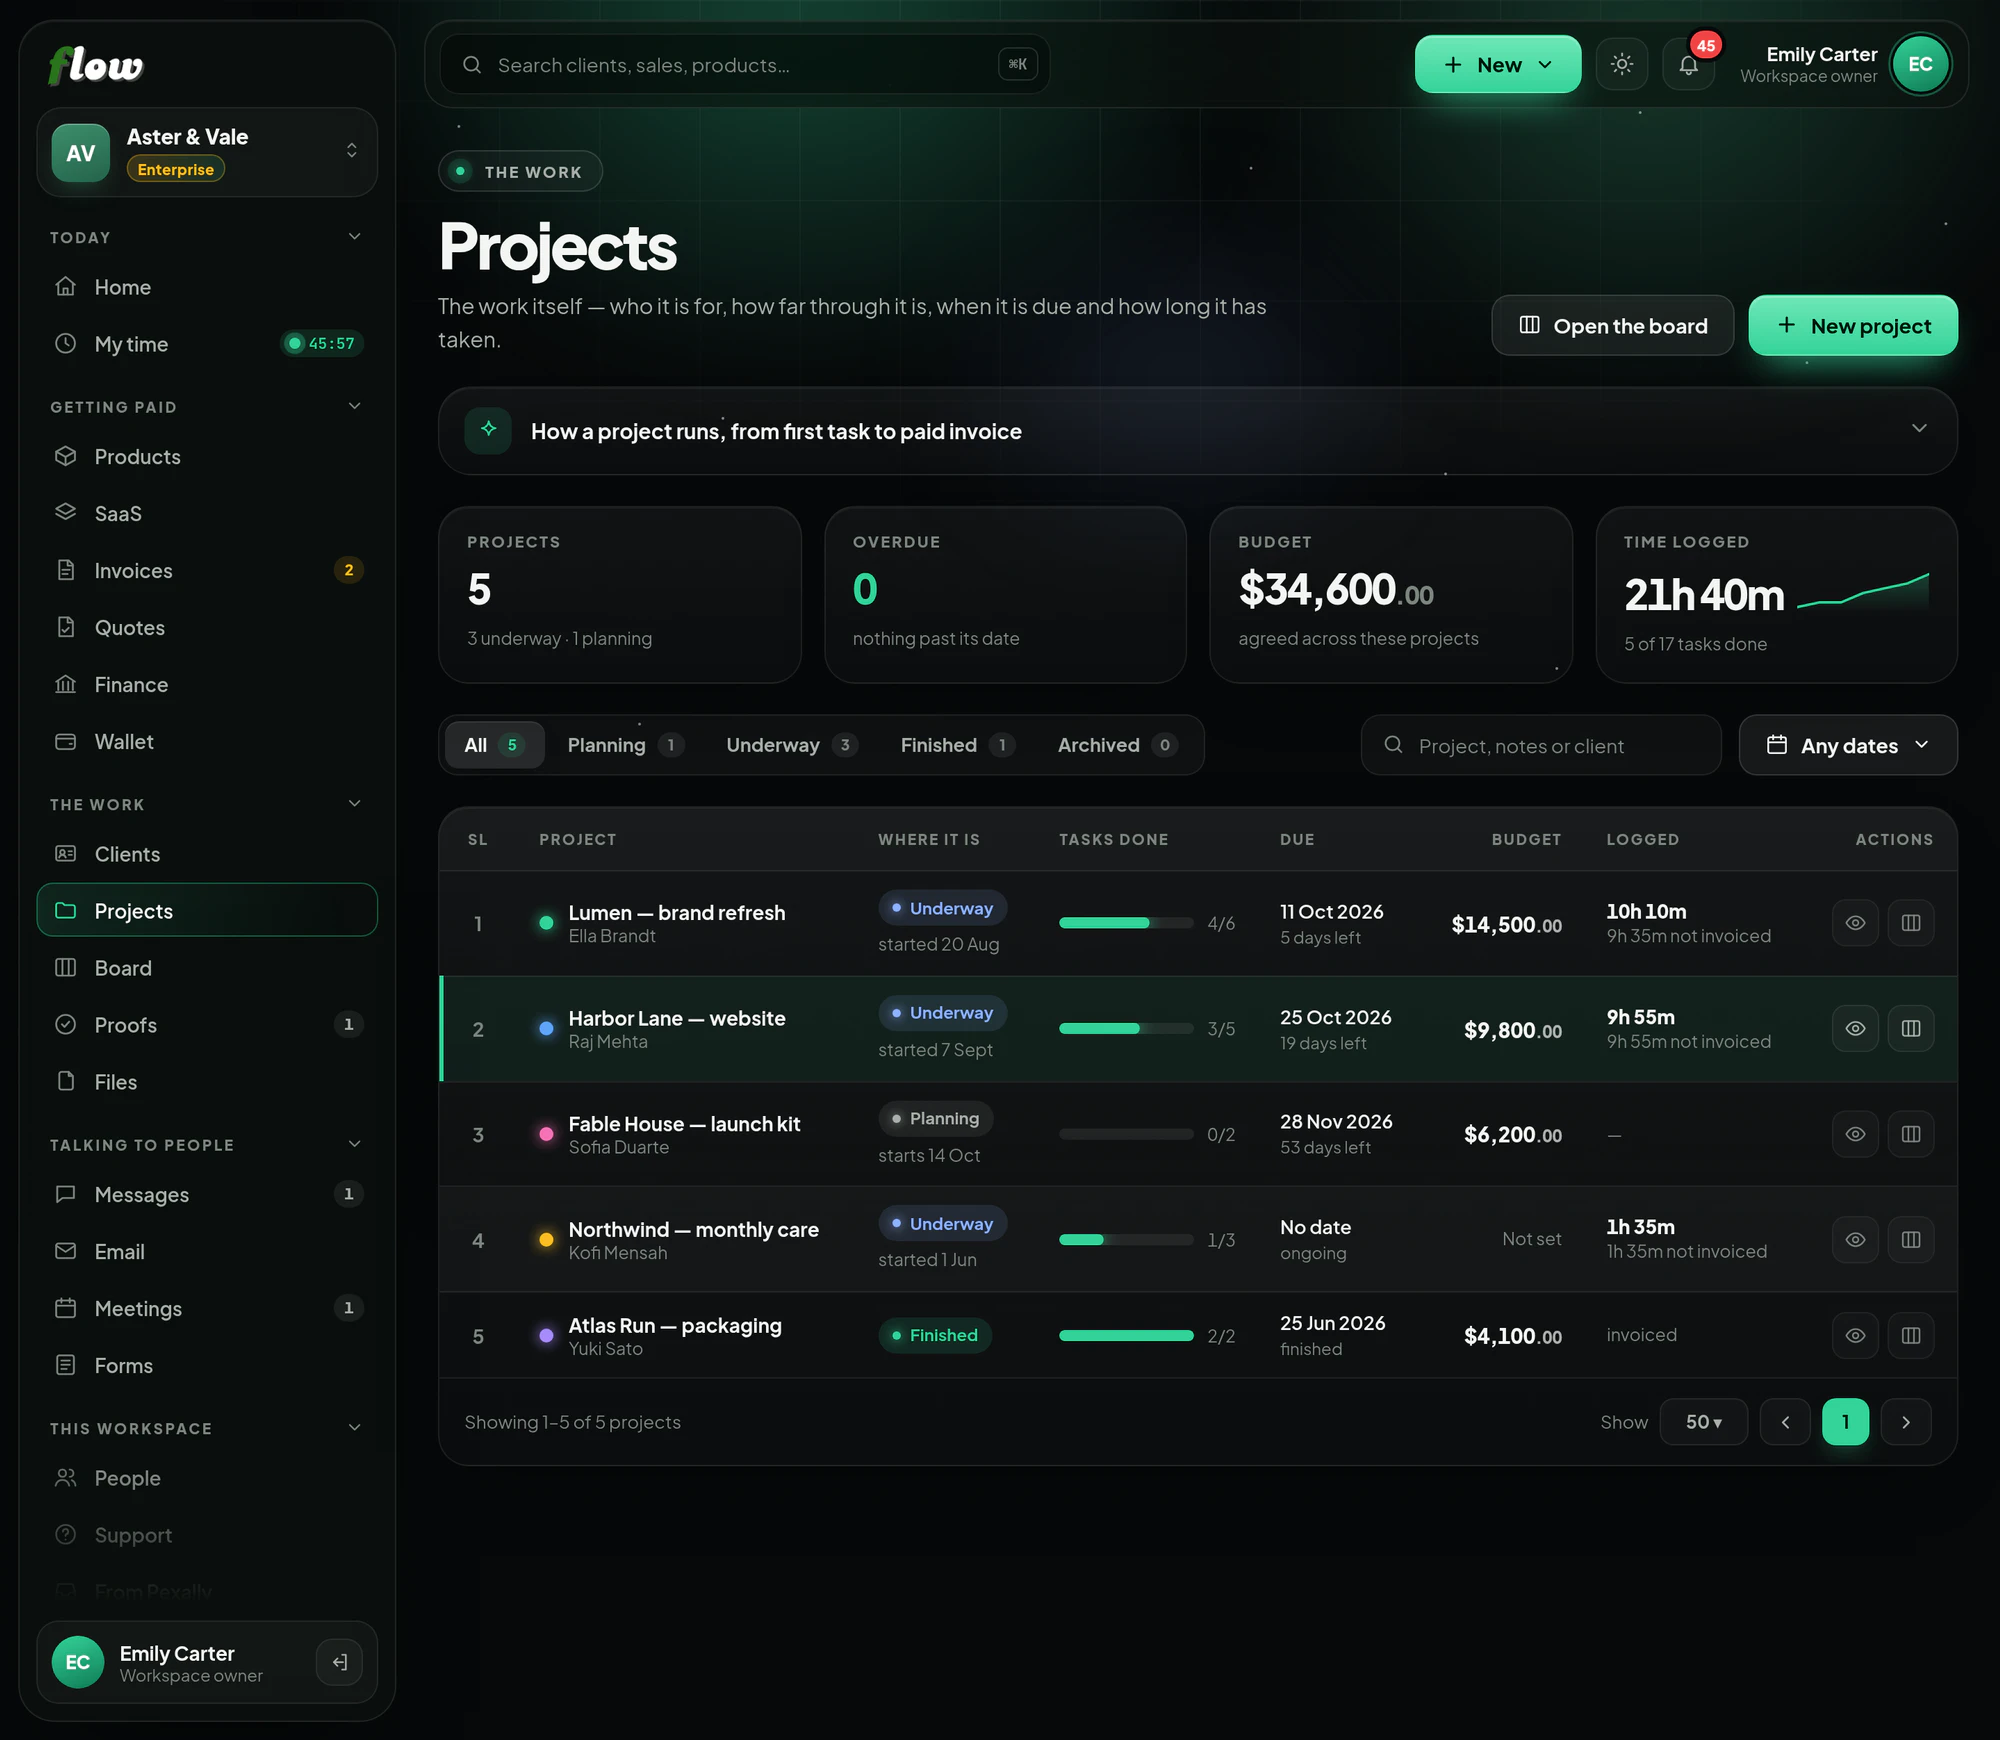The width and height of the screenshot is (2000, 1740).
Task: Expand the New button dropdown
Action: (x=1497, y=64)
